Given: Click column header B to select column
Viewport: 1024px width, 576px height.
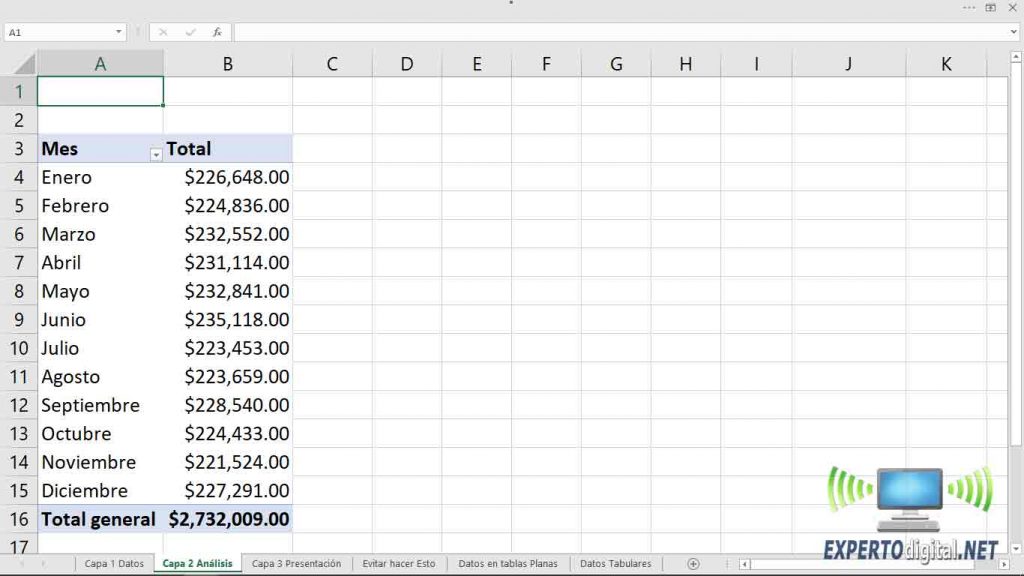Looking at the screenshot, I should (x=227, y=63).
